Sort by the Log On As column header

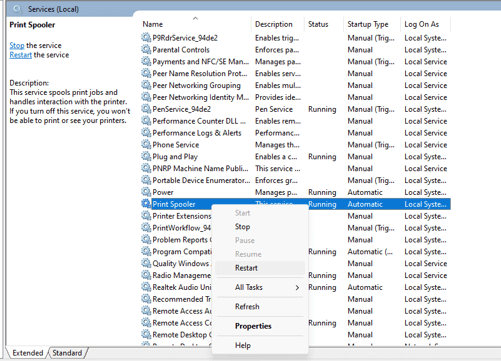click(425, 24)
